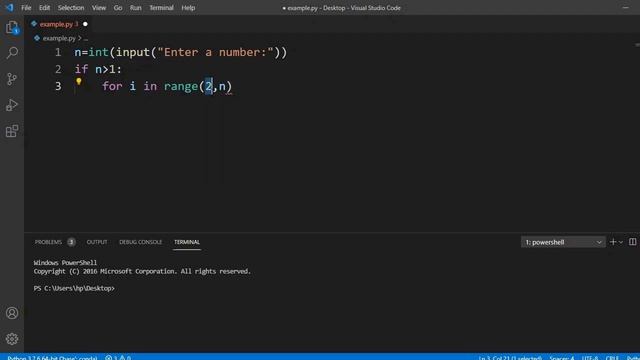The width and height of the screenshot is (640, 360).
Task: Click the 'range' keyword on line 3
Action: click(181, 86)
